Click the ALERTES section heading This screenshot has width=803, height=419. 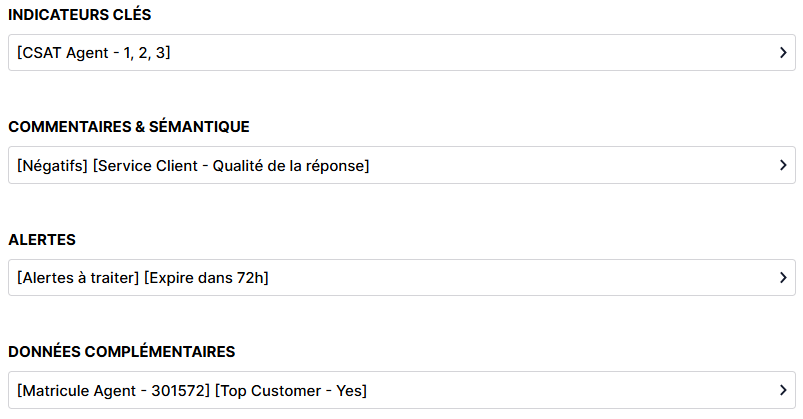(42, 240)
